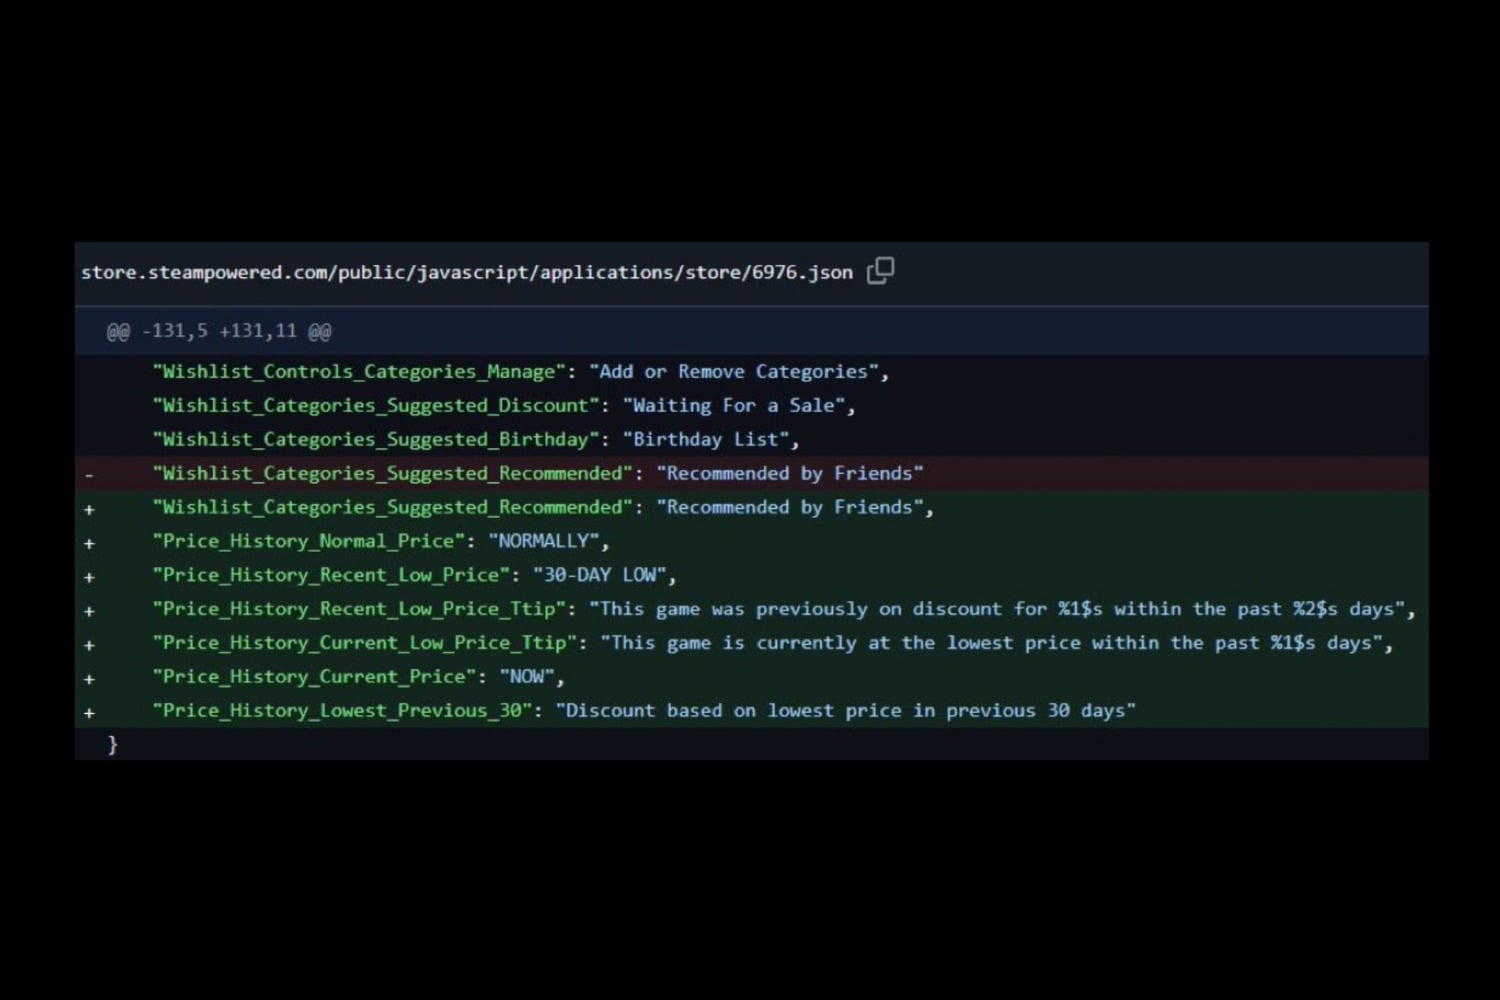This screenshot has width=1500, height=1000.
Task: Click plus marker beside Price_History_Lowest_Previous_30 line
Action: (89, 713)
